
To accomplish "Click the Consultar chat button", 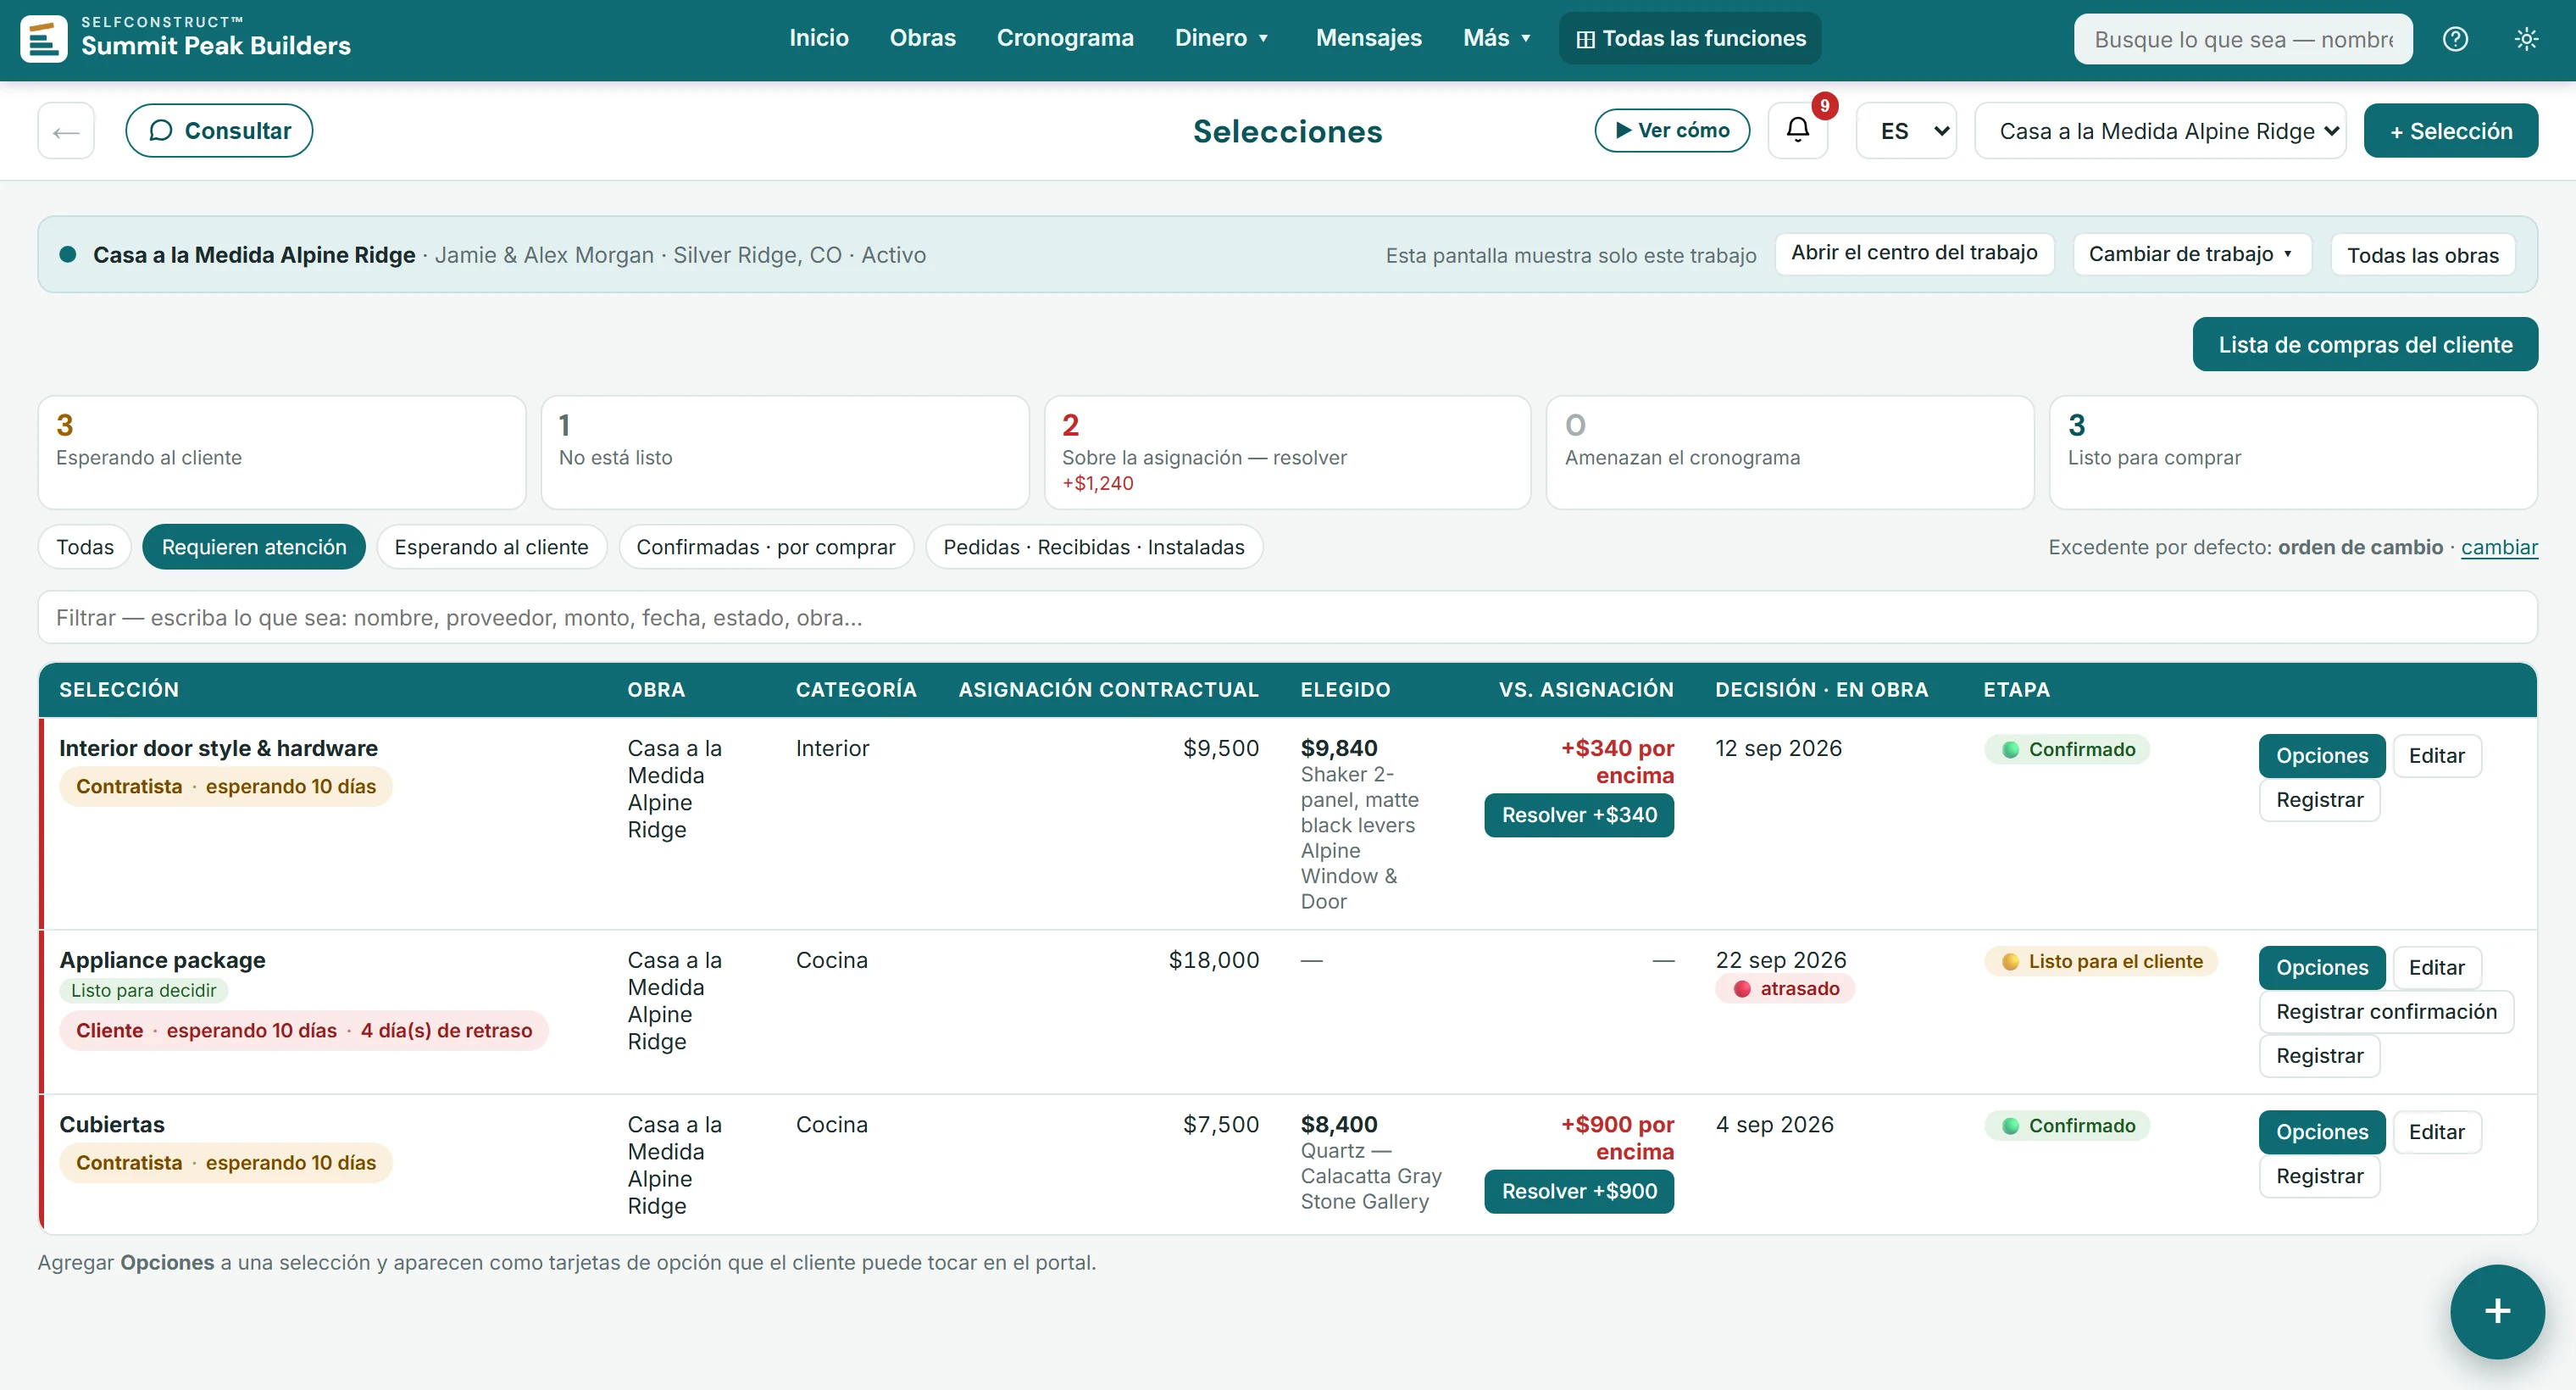I will [x=219, y=130].
